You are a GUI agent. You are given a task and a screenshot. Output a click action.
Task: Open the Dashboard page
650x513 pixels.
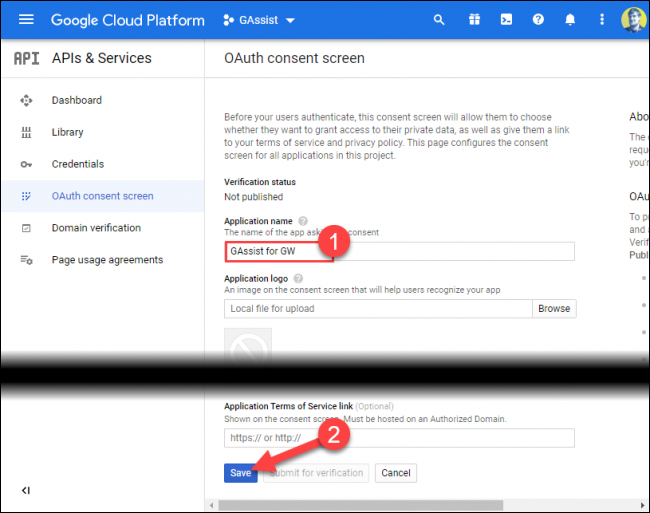pyautogui.click(x=76, y=100)
